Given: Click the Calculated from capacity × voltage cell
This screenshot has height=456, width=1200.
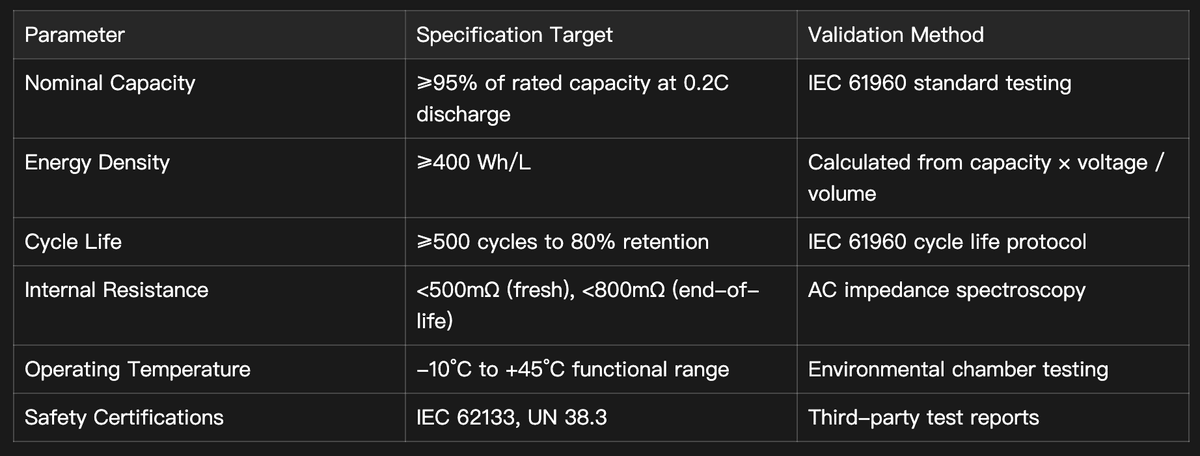Looking at the screenshot, I should (x=985, y=177).
